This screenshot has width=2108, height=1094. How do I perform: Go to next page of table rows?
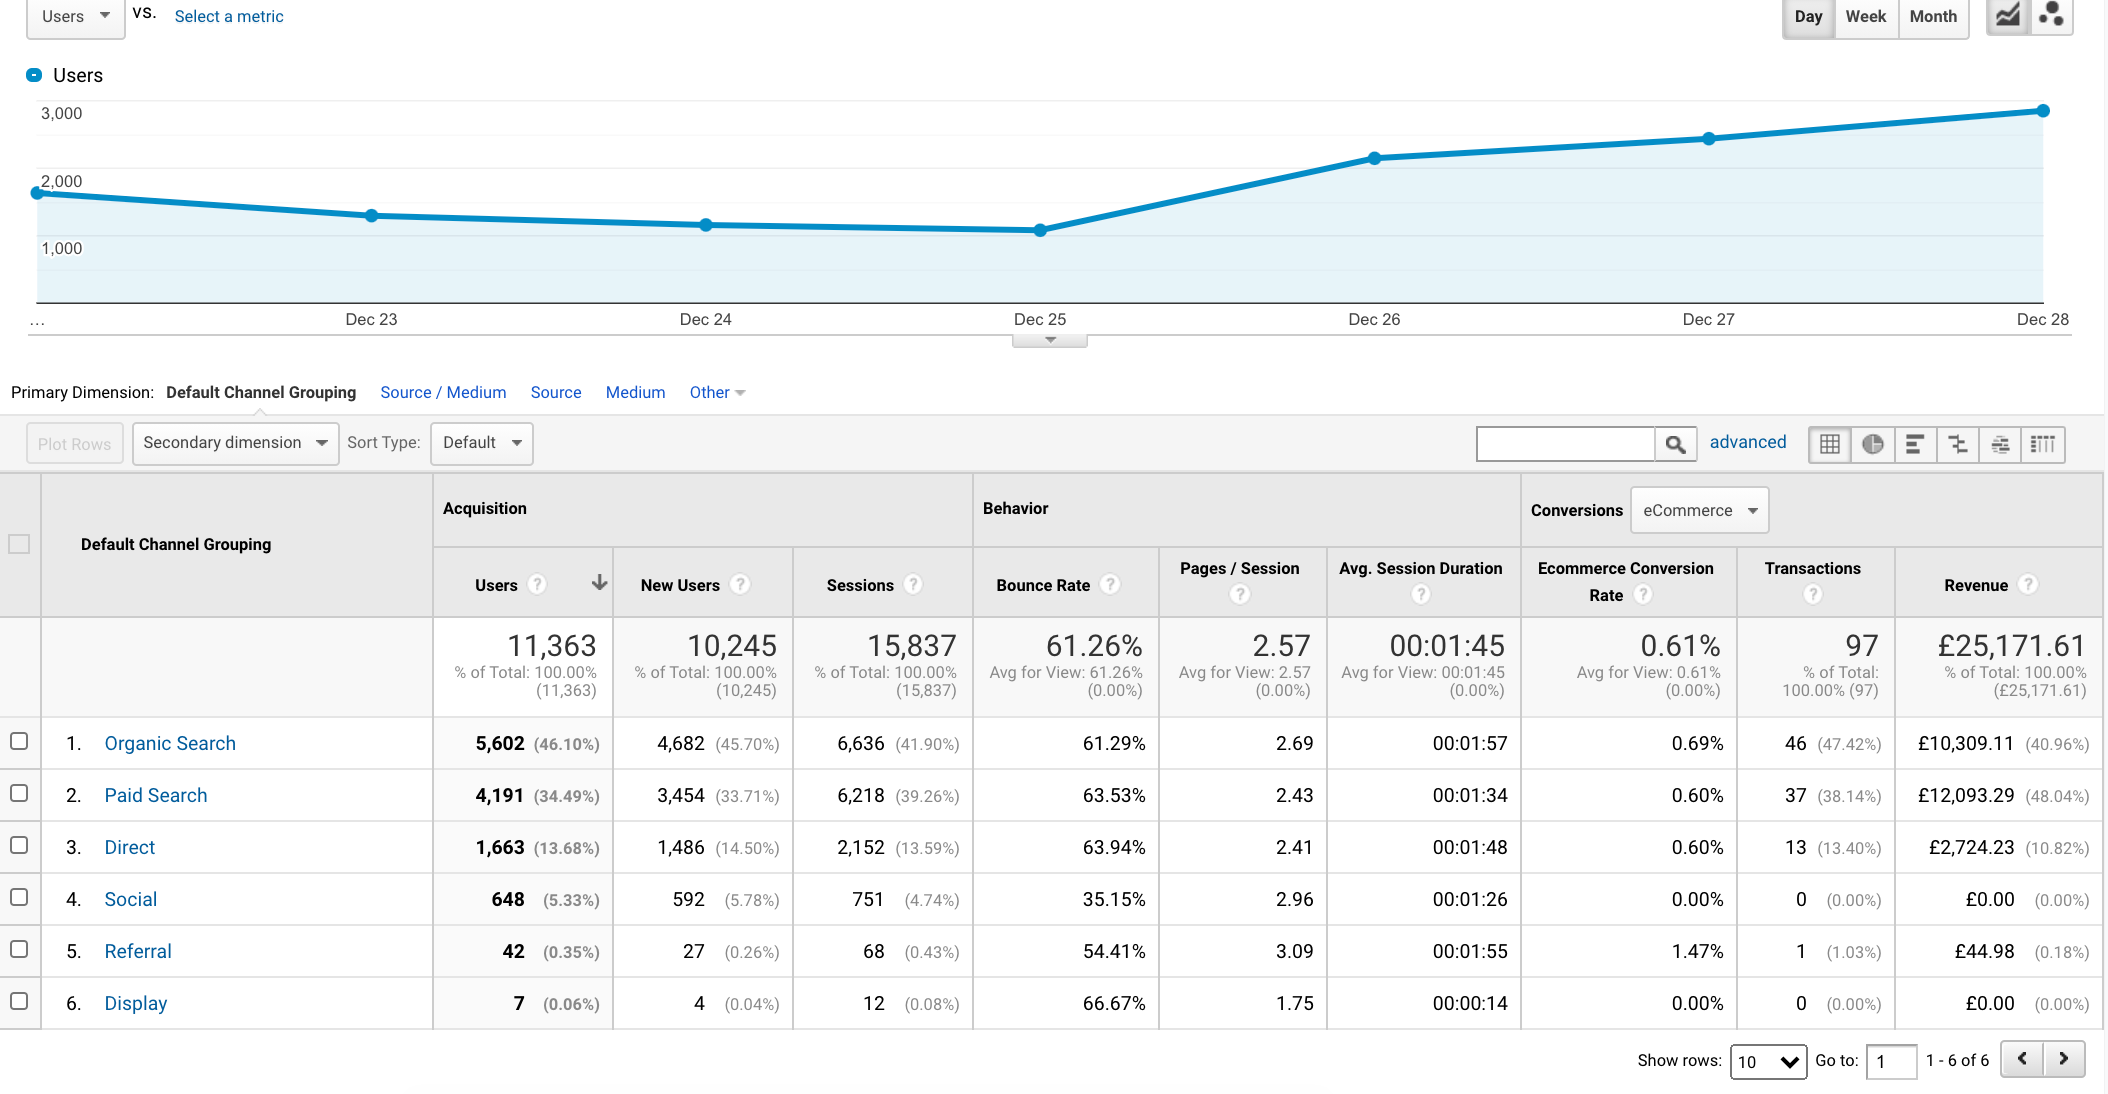tap(2063, 1058)
